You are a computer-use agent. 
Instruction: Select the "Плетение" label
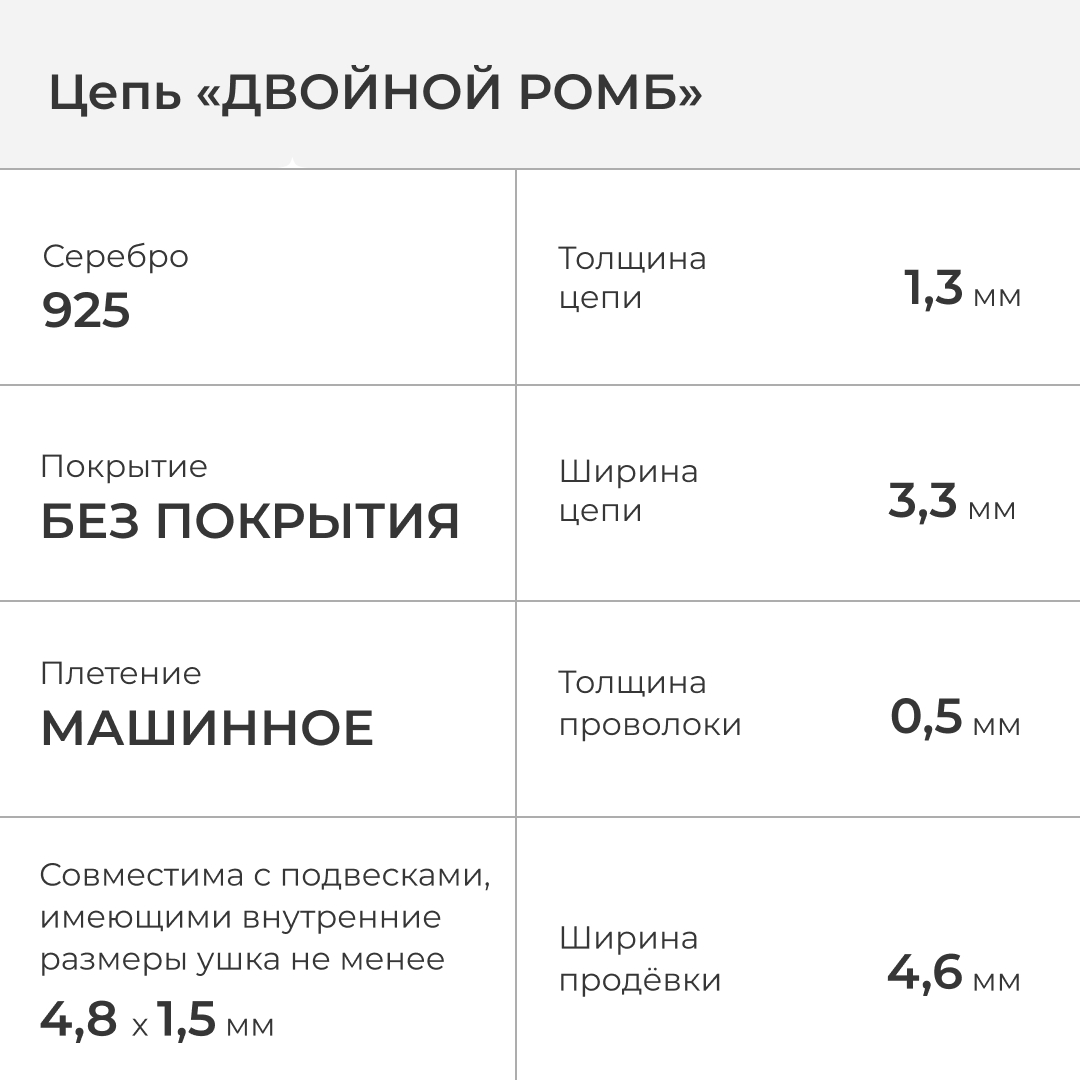point(121,673)
